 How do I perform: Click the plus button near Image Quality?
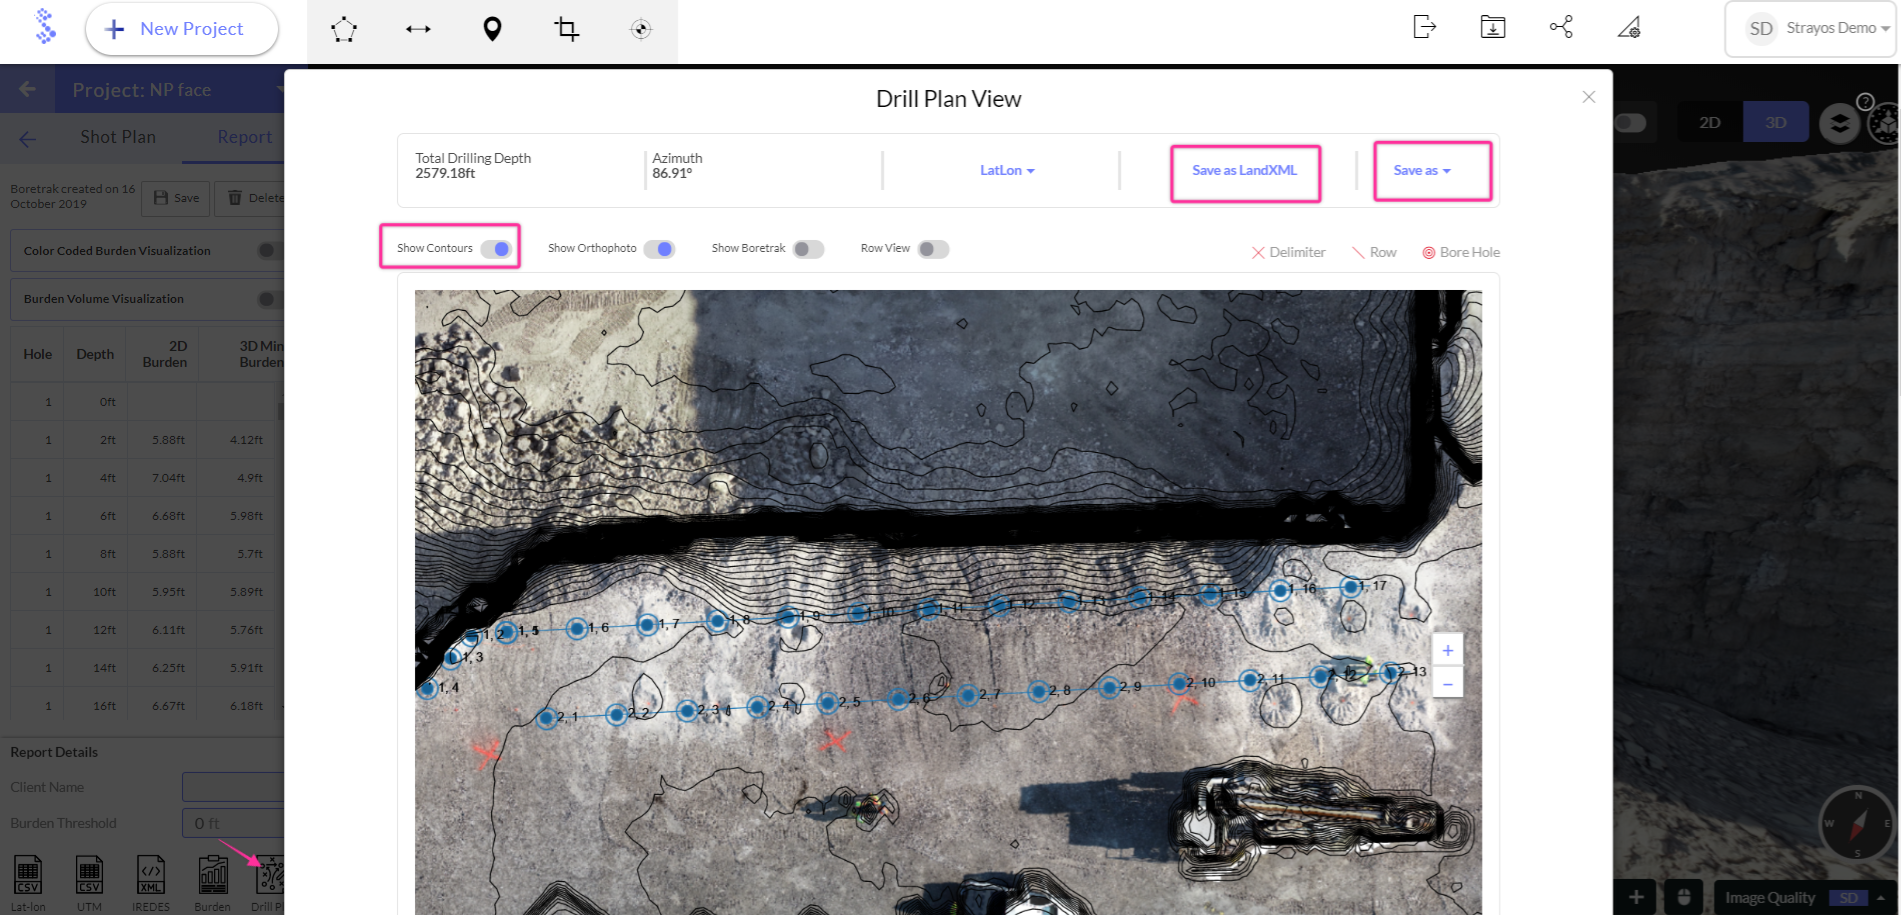coord(1636,897)
